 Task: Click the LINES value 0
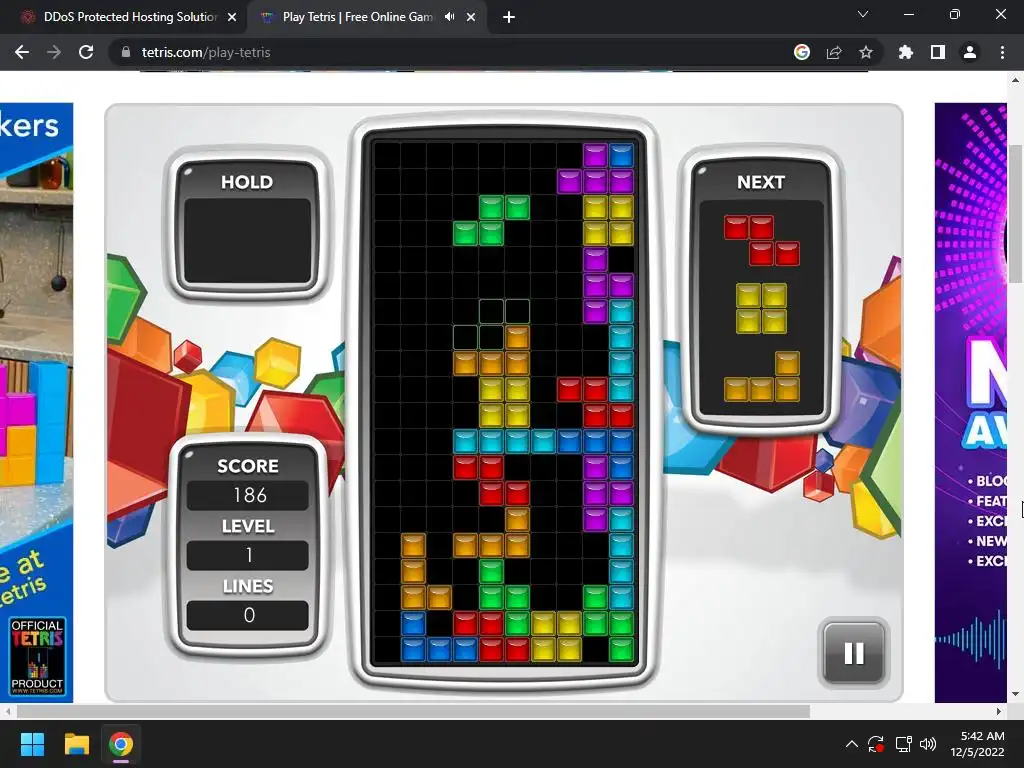pyautogui.click(x=248, y=615)
